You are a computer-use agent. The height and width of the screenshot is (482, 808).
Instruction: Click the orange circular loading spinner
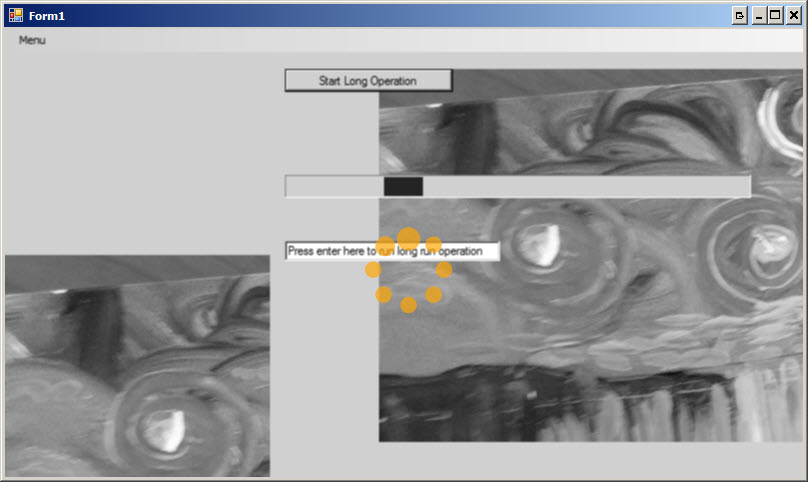[409, 270]
